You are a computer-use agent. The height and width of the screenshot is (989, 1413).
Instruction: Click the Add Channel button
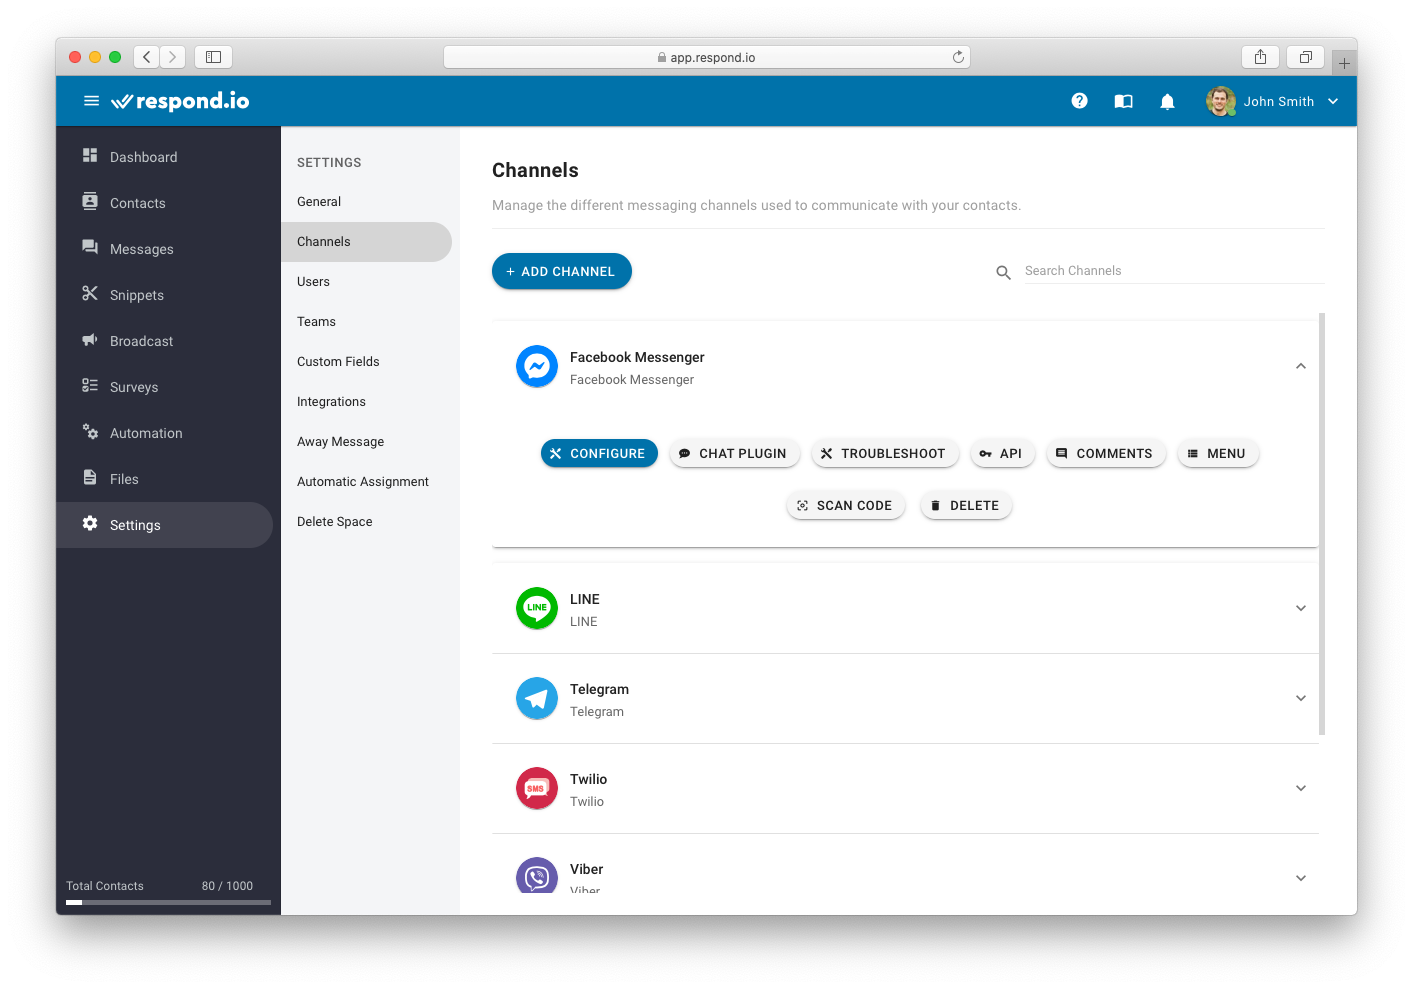tap(561, 271)
